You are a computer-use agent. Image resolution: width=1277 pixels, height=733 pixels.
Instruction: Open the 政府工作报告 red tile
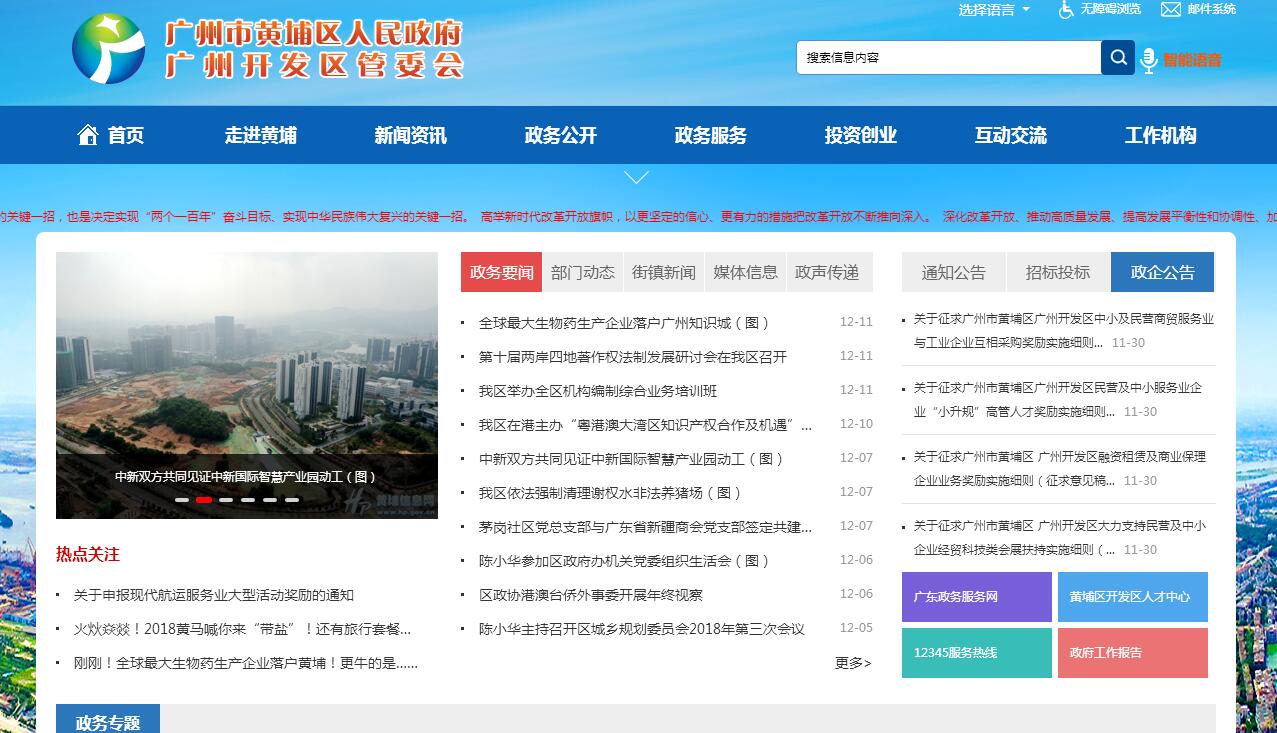click(1132, 653)
